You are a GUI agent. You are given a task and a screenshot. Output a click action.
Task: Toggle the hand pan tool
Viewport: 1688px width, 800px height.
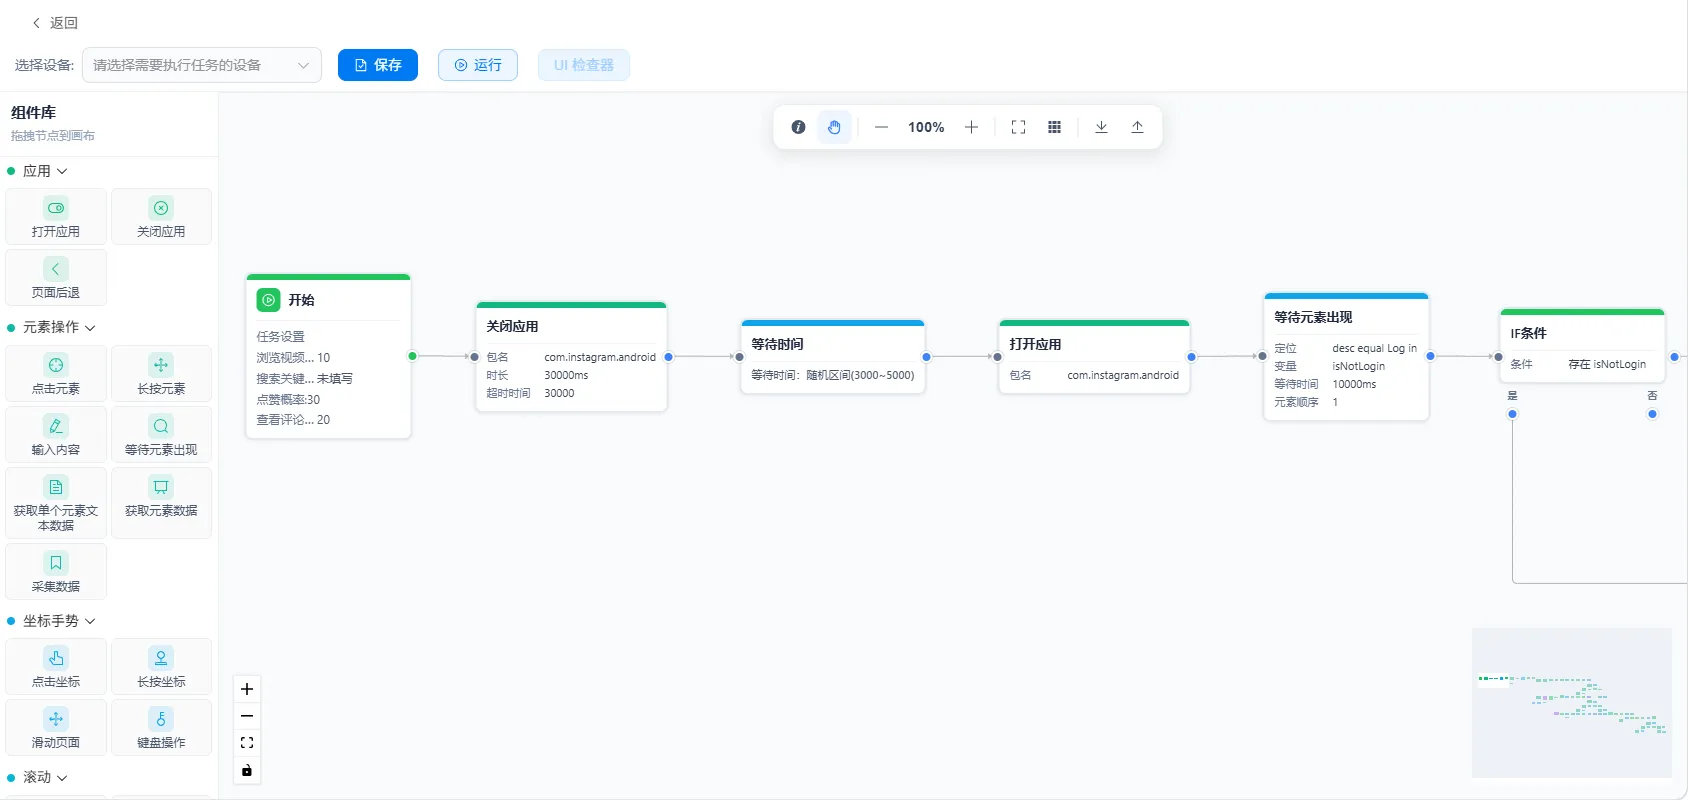pos(834,127)
